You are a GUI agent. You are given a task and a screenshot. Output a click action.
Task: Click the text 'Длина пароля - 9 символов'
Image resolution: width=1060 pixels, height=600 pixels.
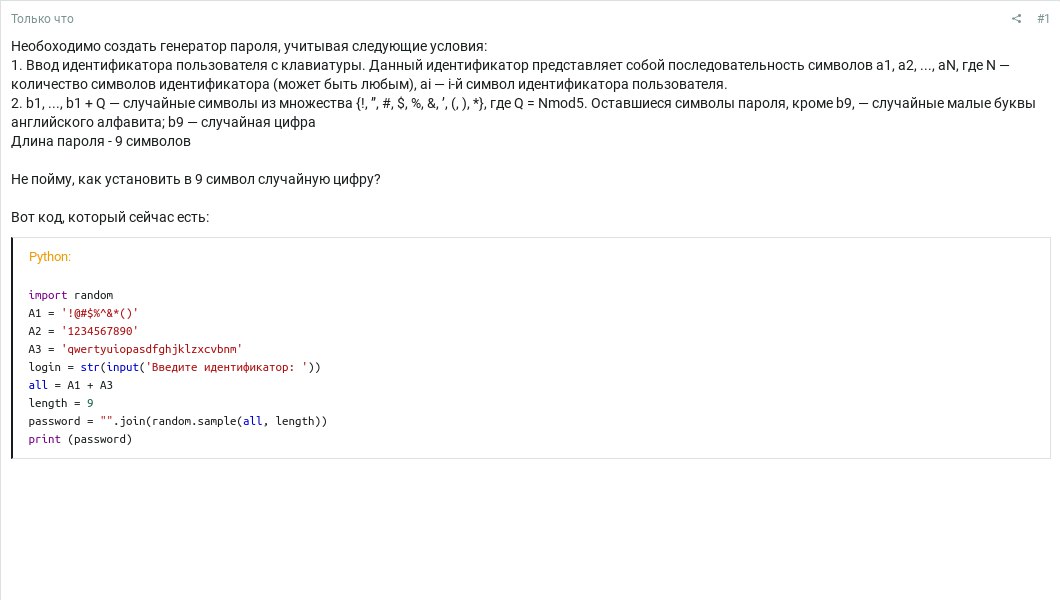point(101,141)
